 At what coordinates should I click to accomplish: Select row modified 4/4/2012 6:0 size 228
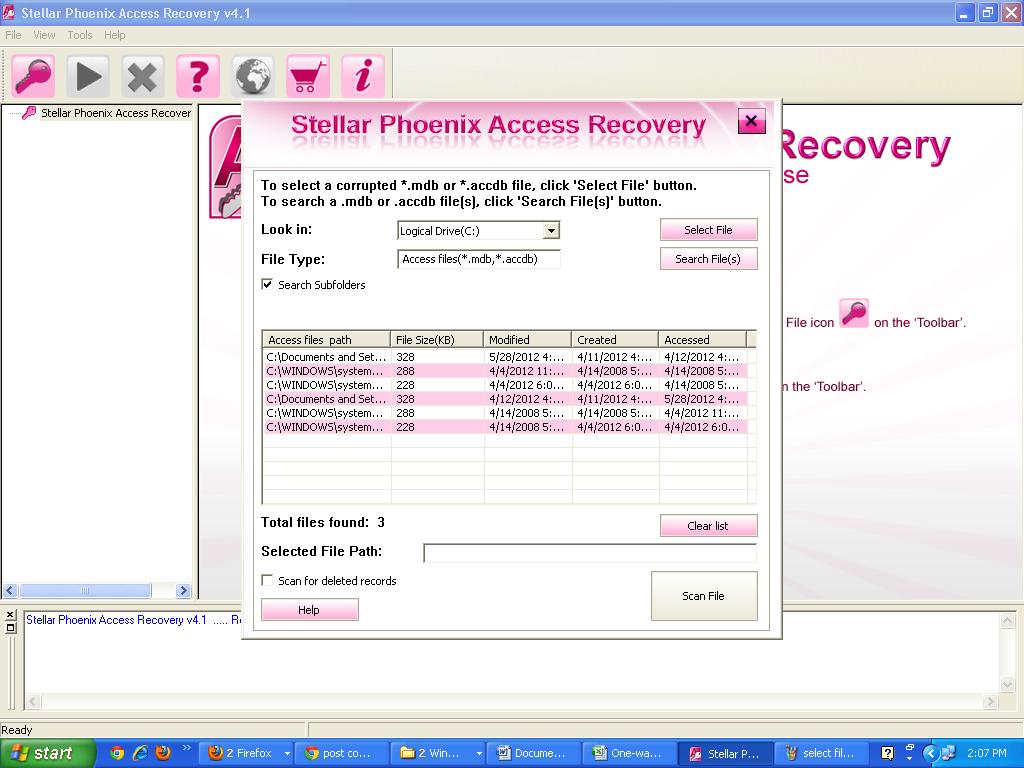[x=505, y=385]
